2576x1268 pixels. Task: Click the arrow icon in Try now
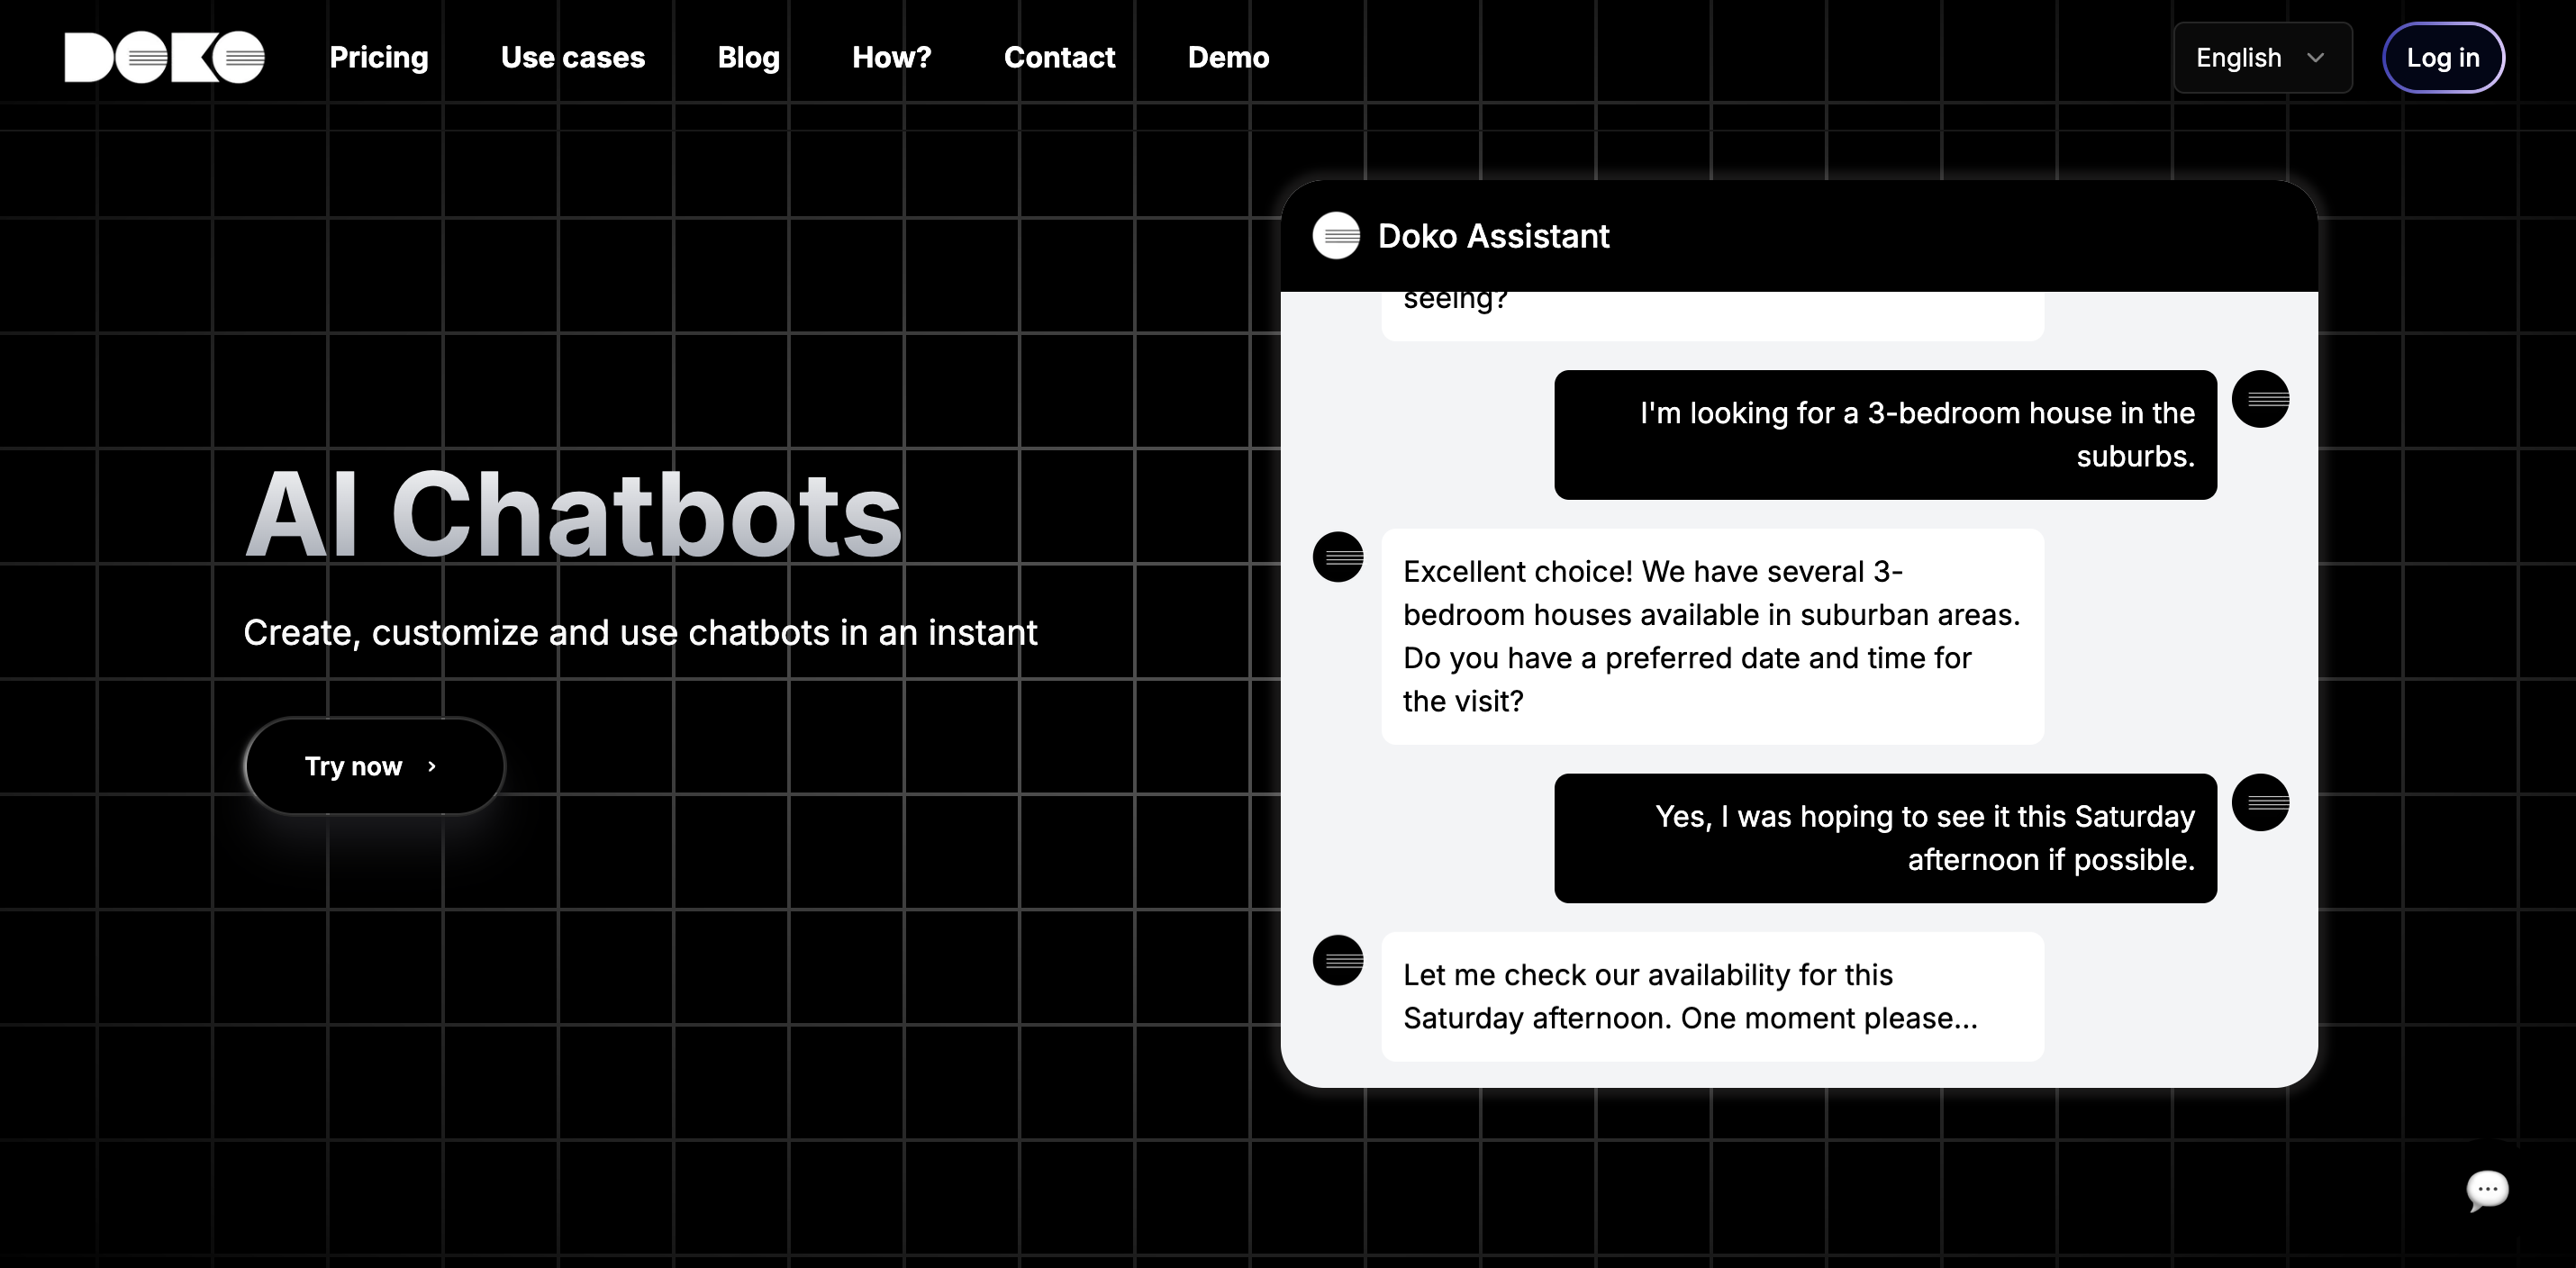tap(432, 766)
